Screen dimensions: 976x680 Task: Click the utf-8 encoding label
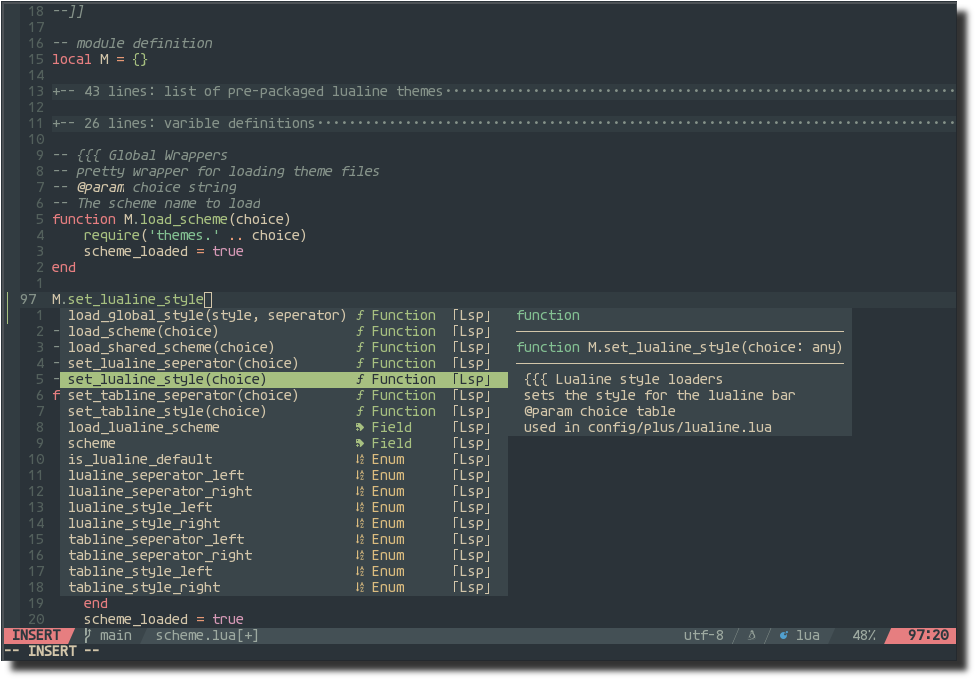coord(703,635)
